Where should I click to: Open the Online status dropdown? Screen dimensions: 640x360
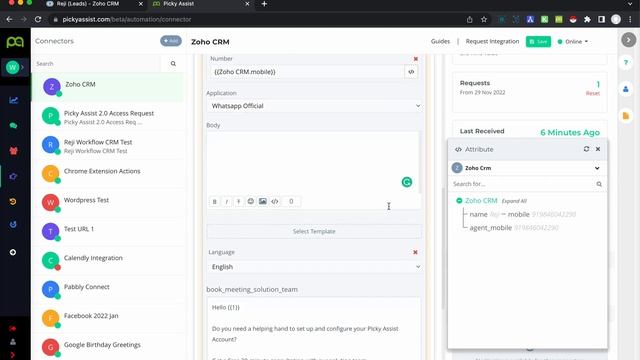[x=573, y=42]
